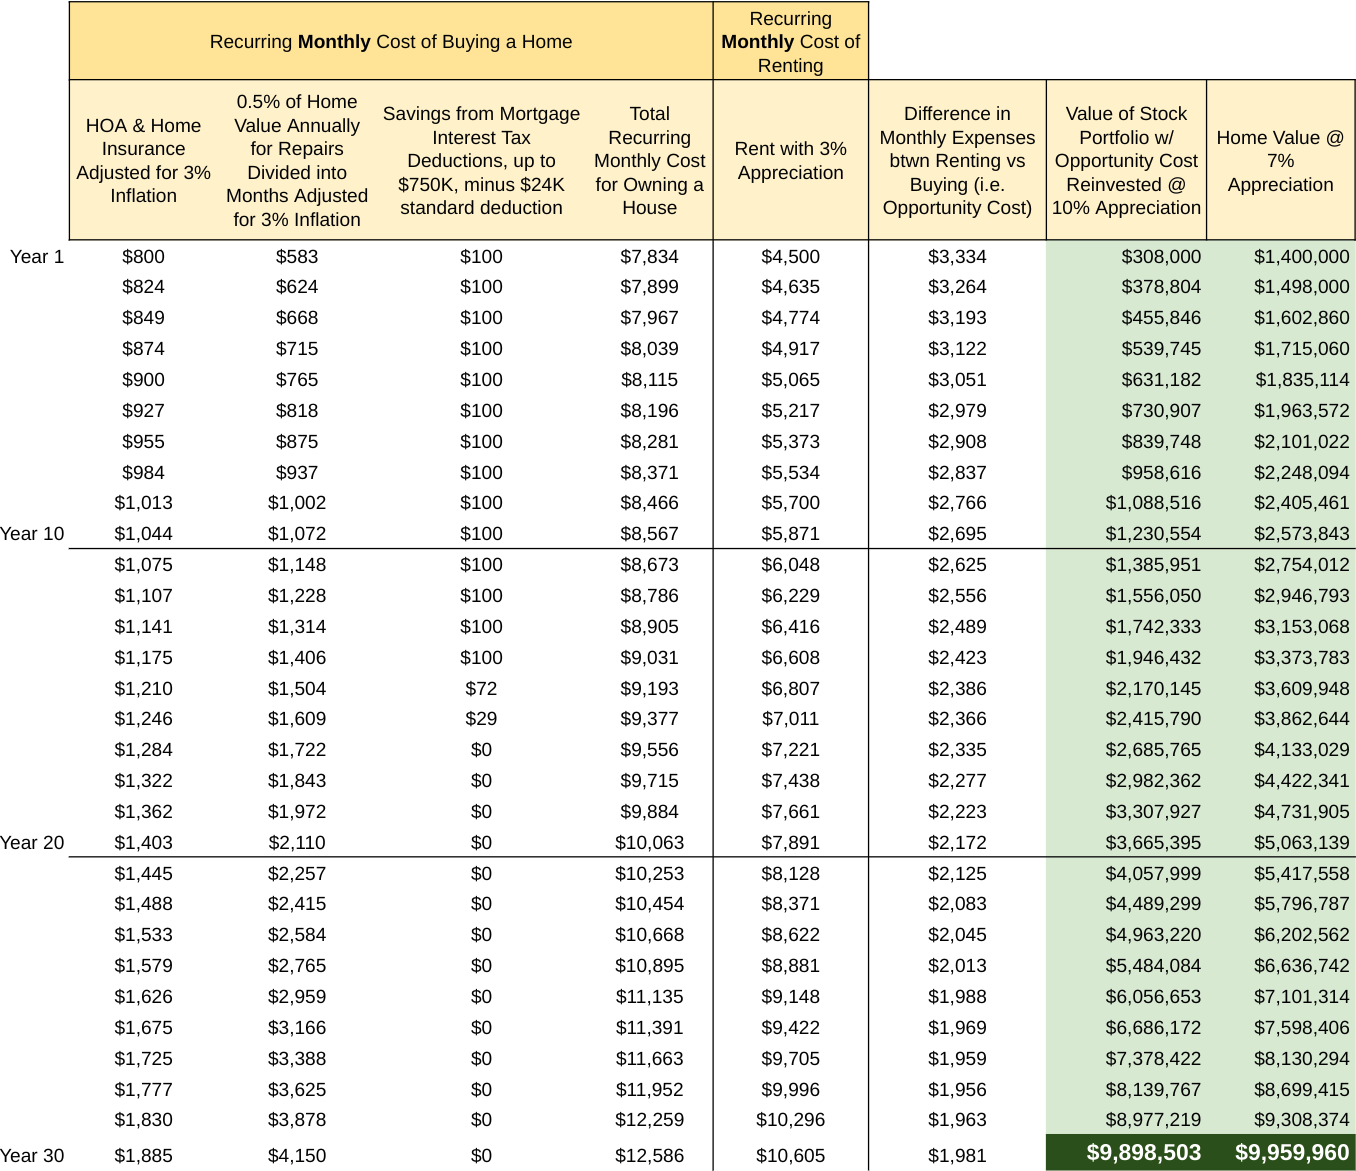Click the 'HOA & Home Insurance' column header
This screenshot has width=1356, height=1171.
143,160
